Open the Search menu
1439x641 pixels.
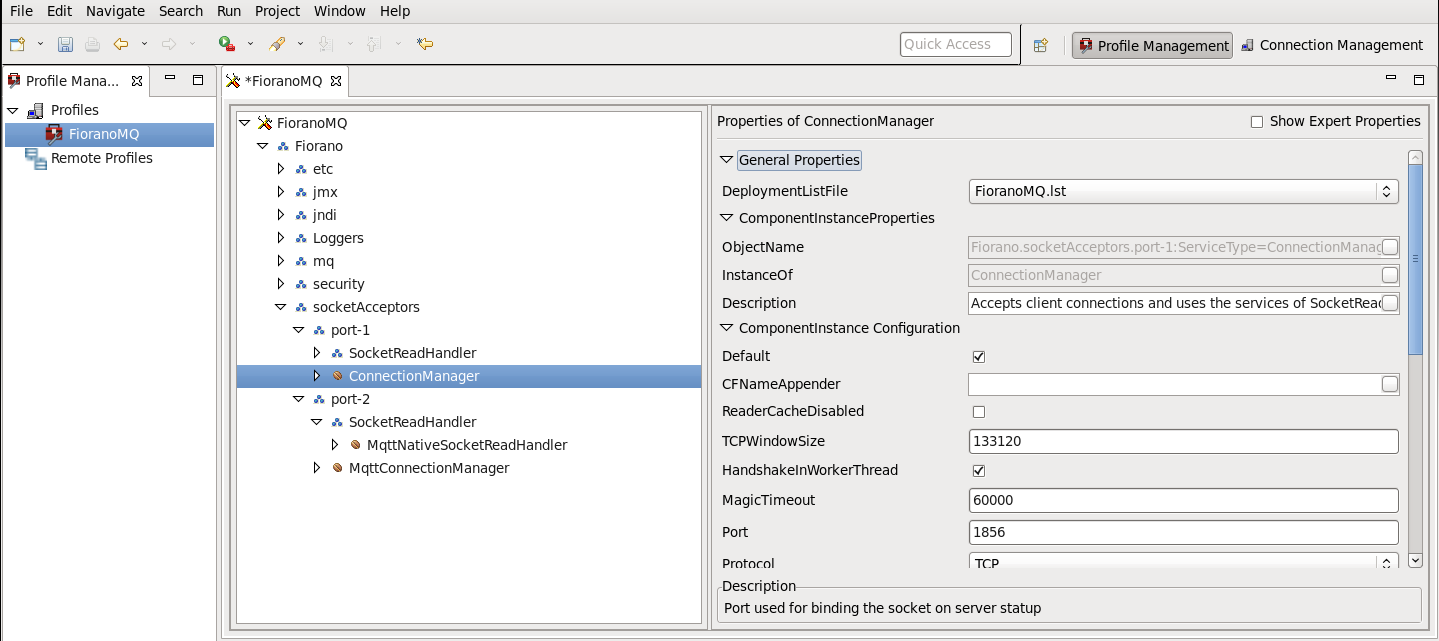[x=181, y=11]
